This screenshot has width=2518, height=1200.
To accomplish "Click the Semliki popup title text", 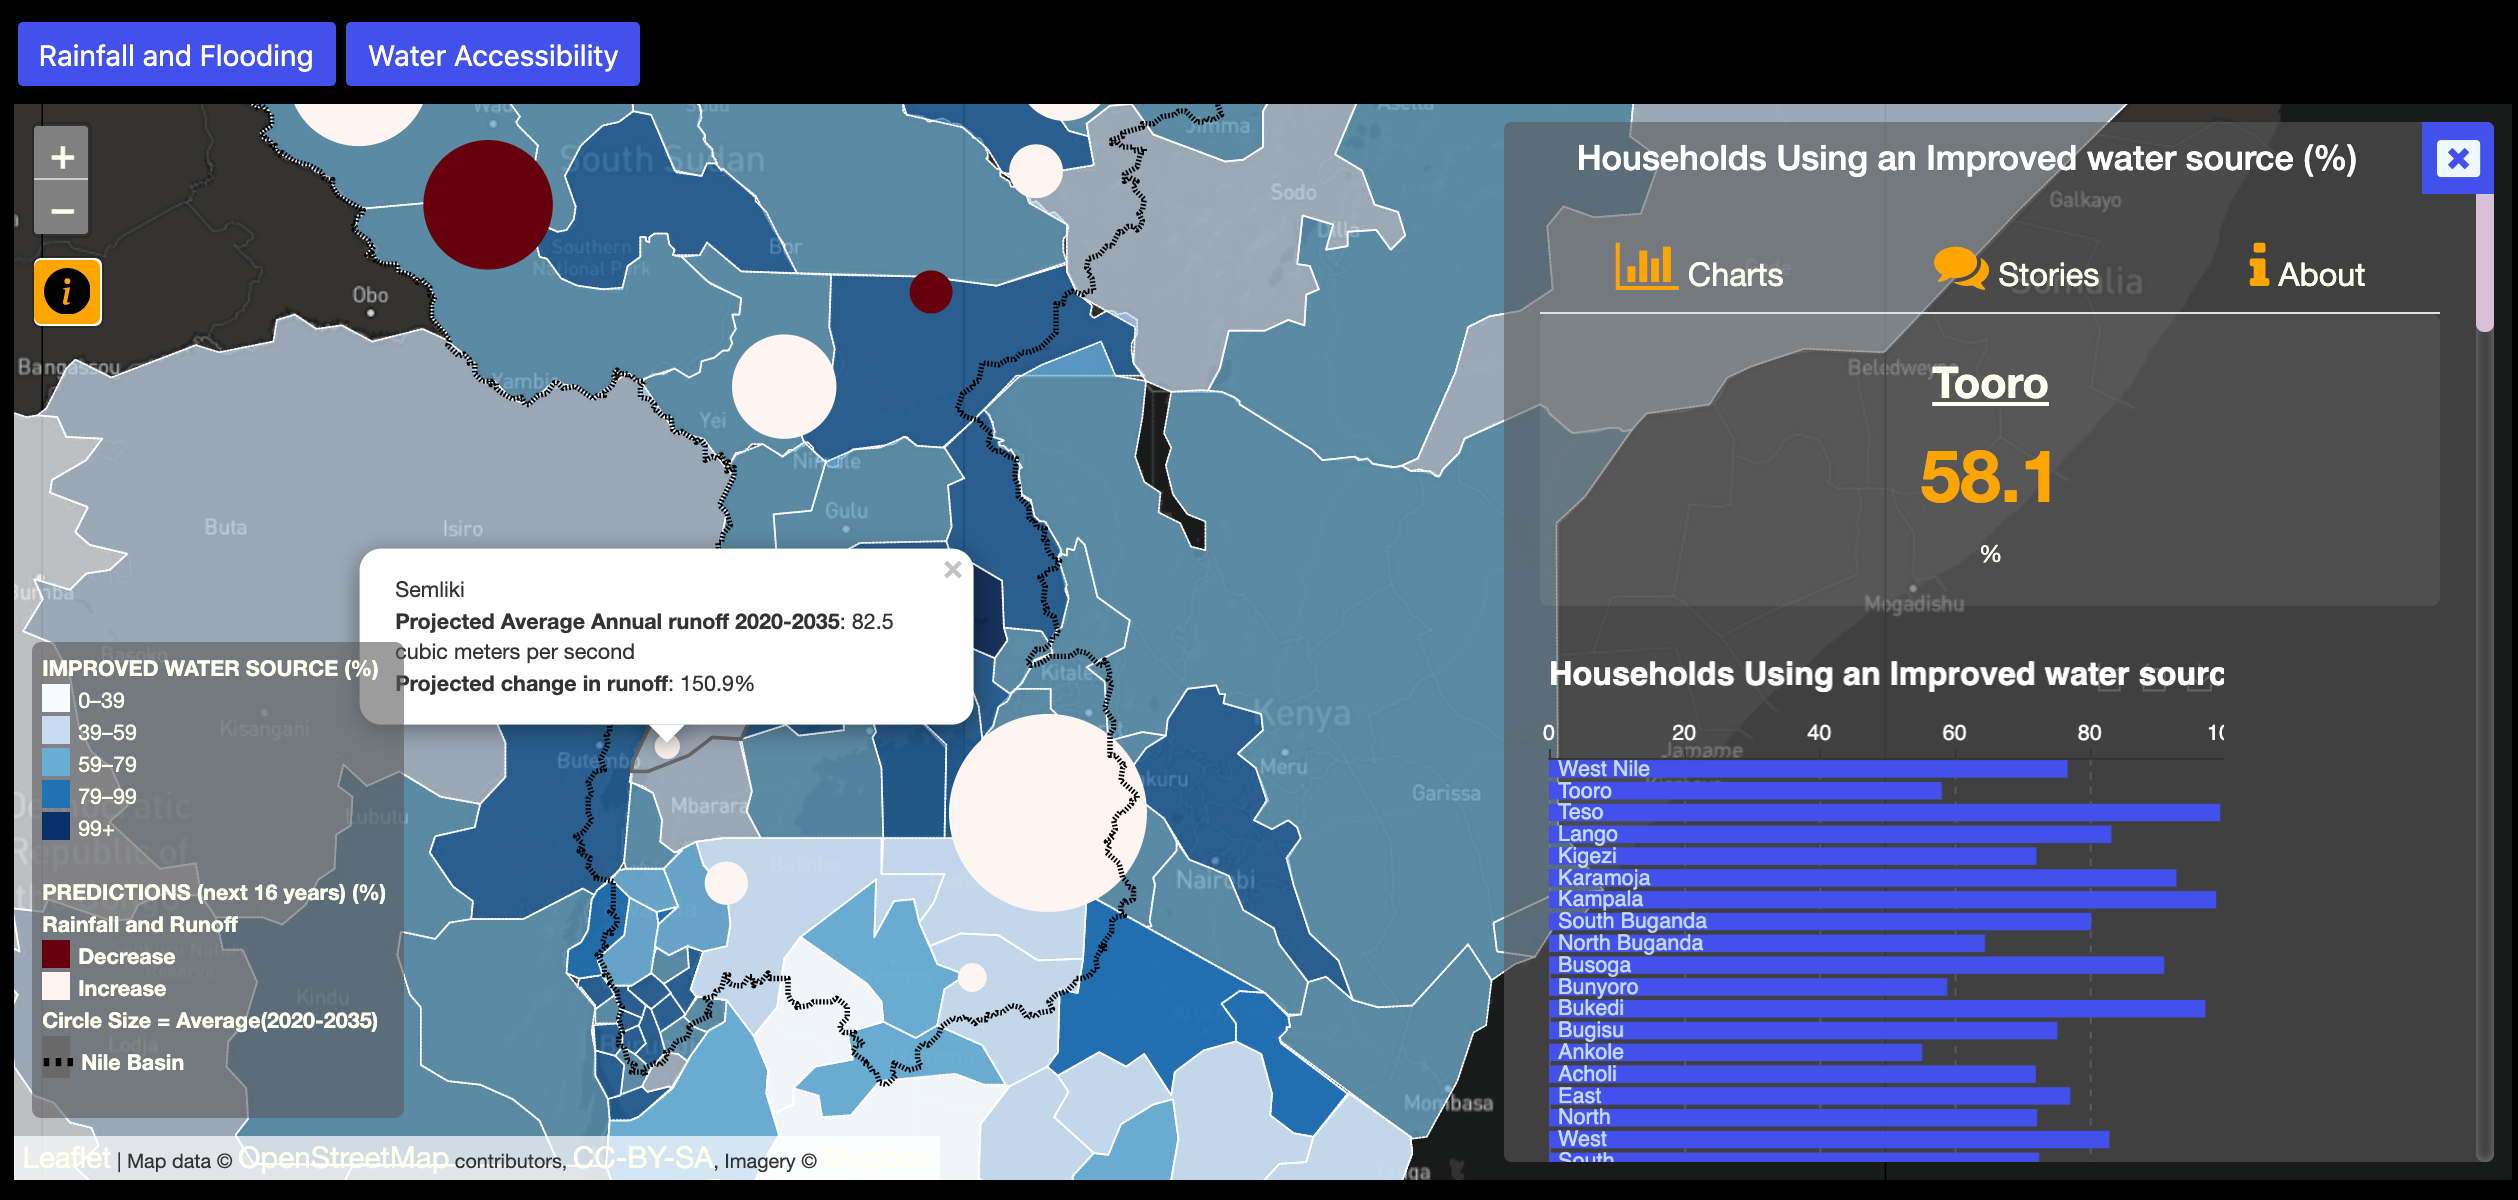I will [x=429, y=590].
